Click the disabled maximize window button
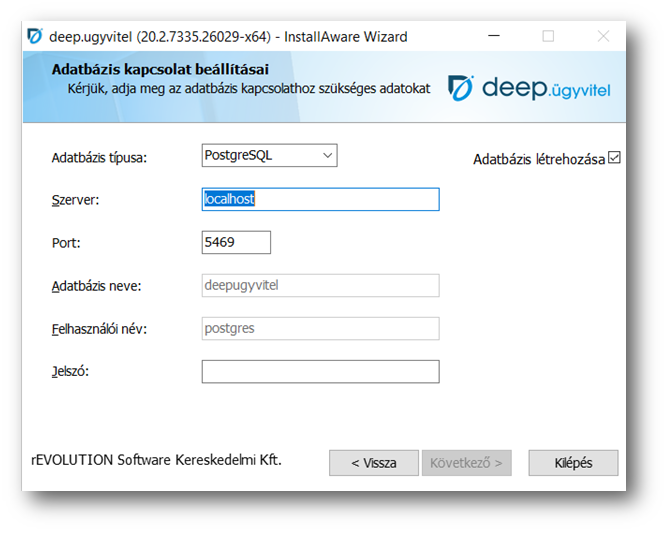Screen dimensions: 668x533 tap(548, 37)
